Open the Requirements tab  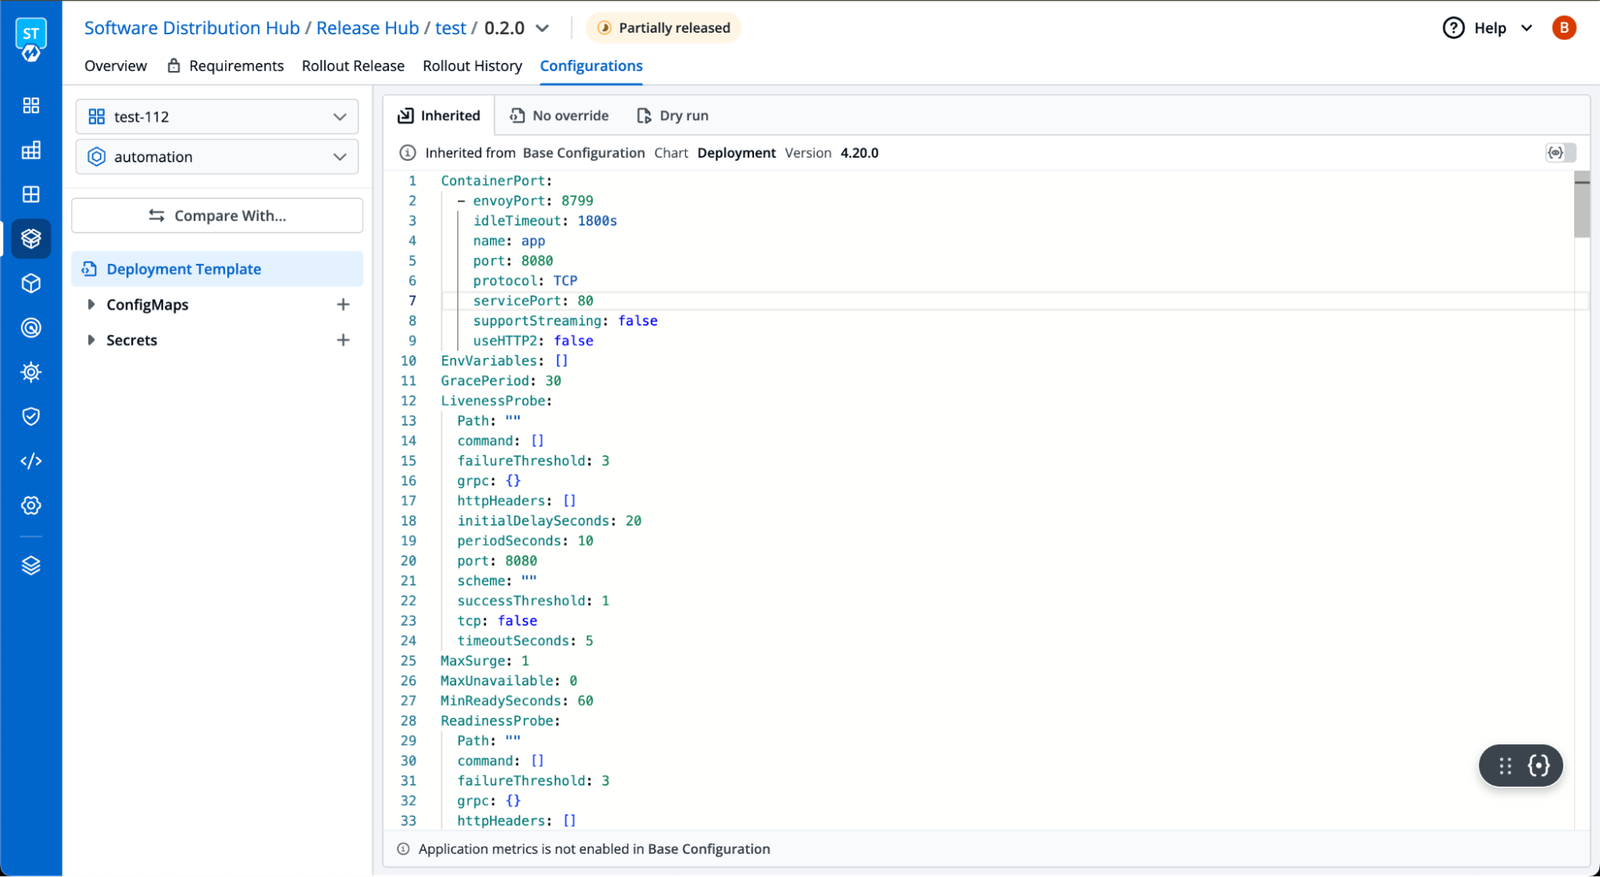pos(225,66)
